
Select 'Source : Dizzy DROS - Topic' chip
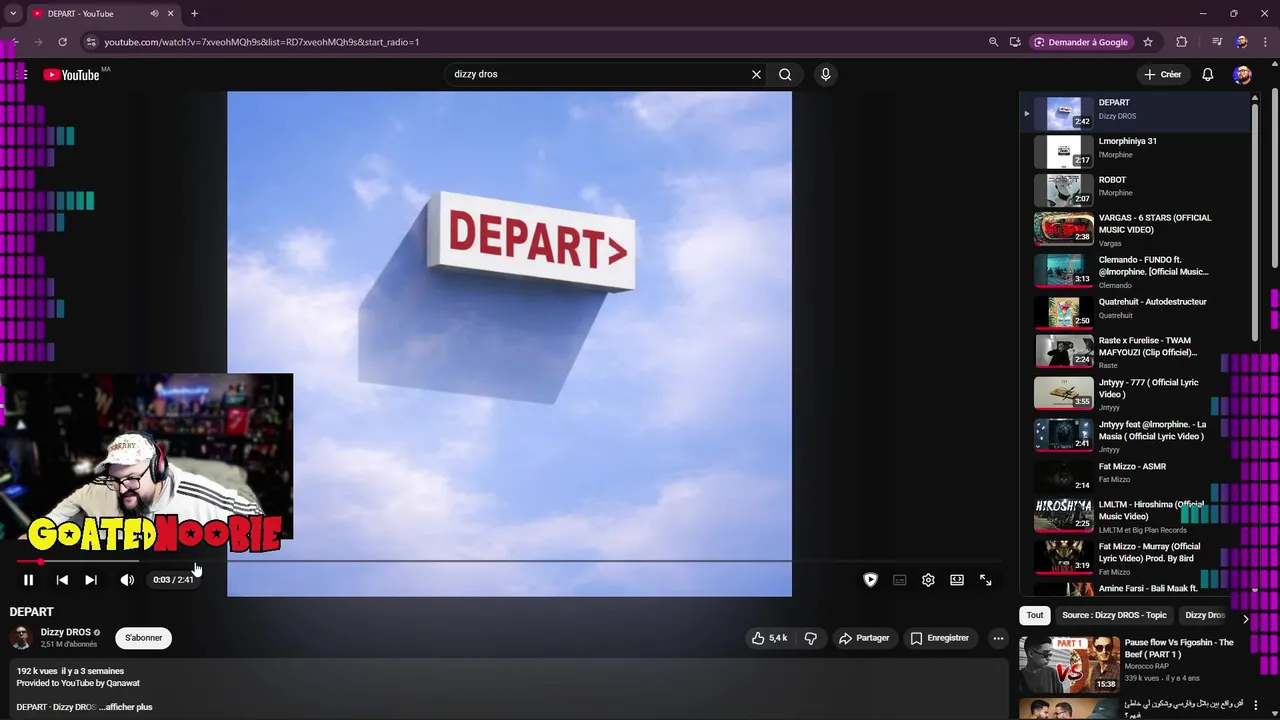point(1114,615)
